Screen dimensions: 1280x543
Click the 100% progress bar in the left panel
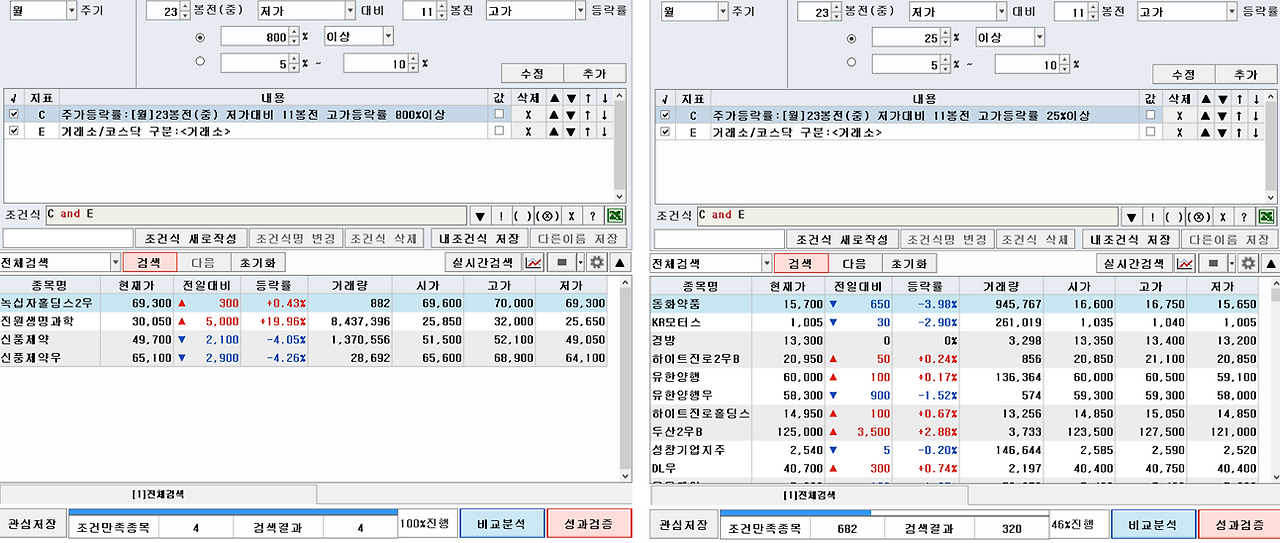(x=234, y=512)
